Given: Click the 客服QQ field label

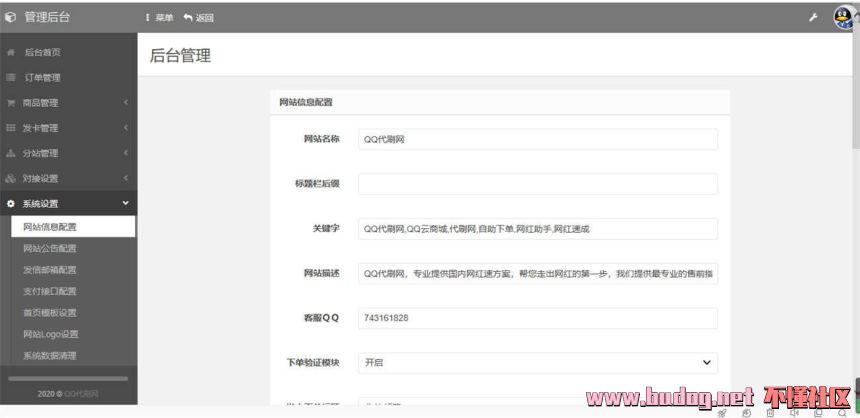Looking at the screenshot, I should pos(321,318).
